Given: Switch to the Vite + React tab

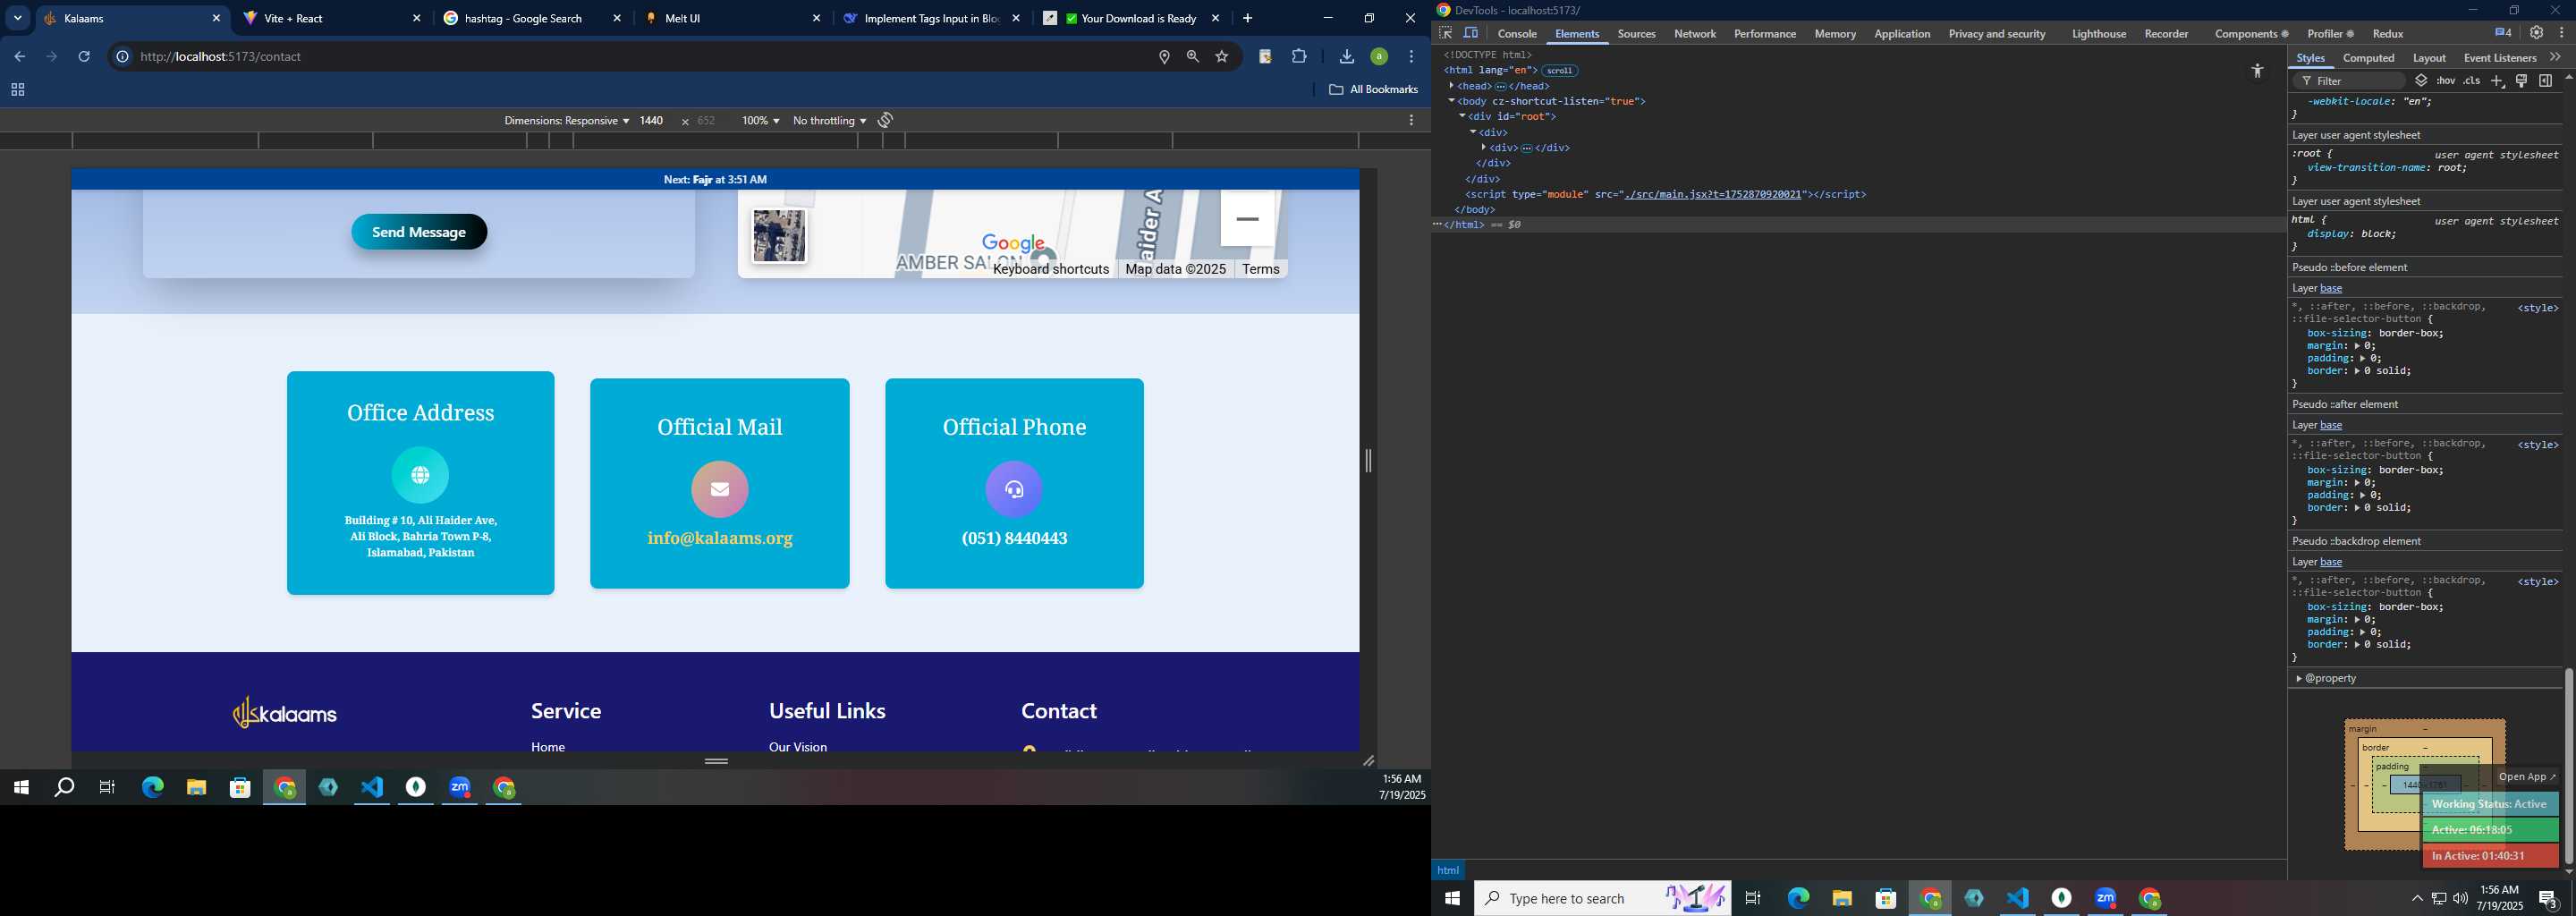Looking at the screenshot, I should [331, 18].
